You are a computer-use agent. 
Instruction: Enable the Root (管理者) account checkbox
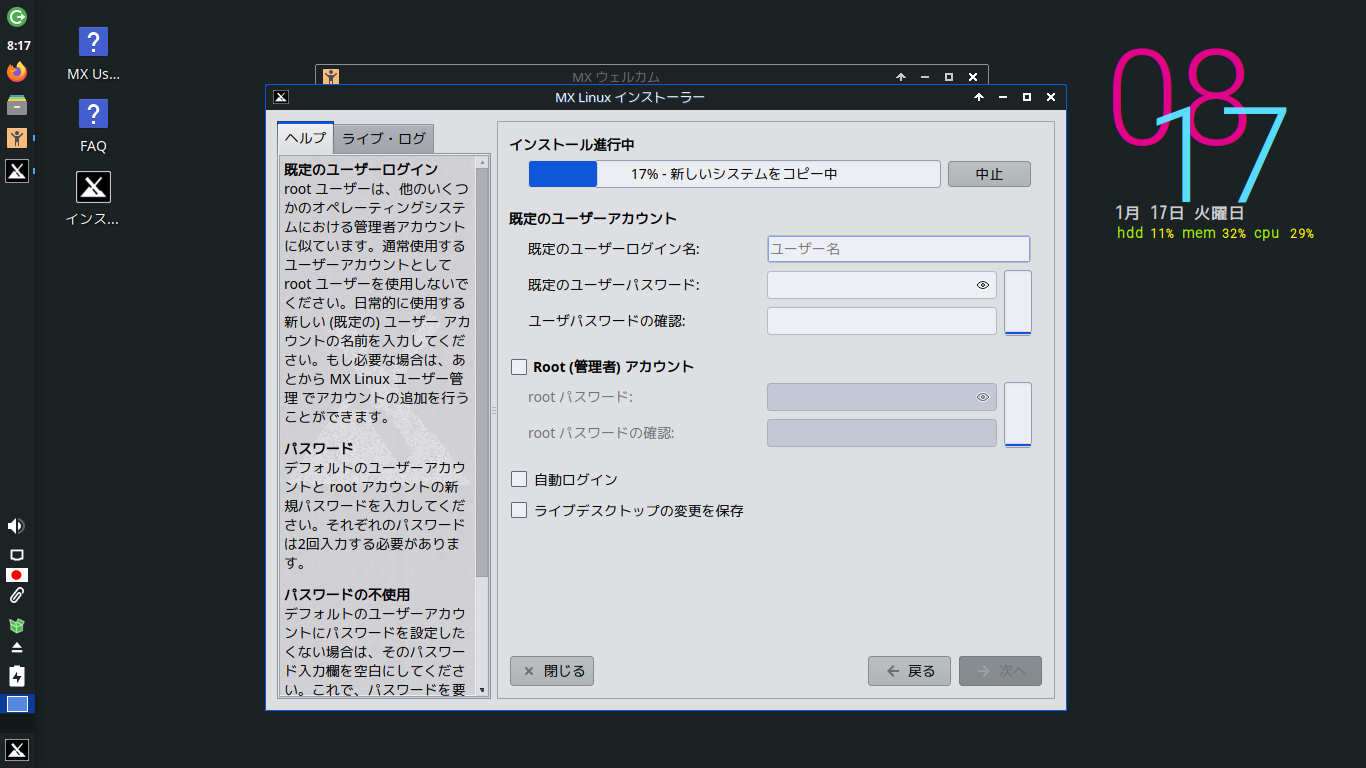coord(519,367)
